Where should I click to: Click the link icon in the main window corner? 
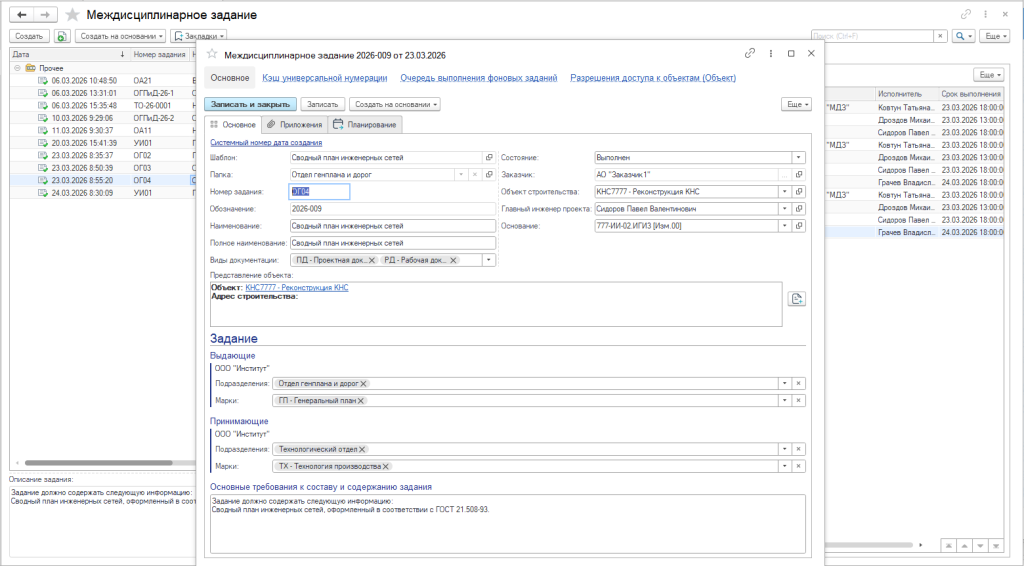[965, 14]
